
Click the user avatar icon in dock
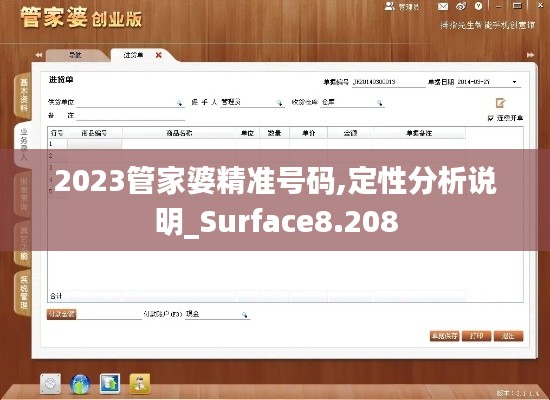coord(140,384)
